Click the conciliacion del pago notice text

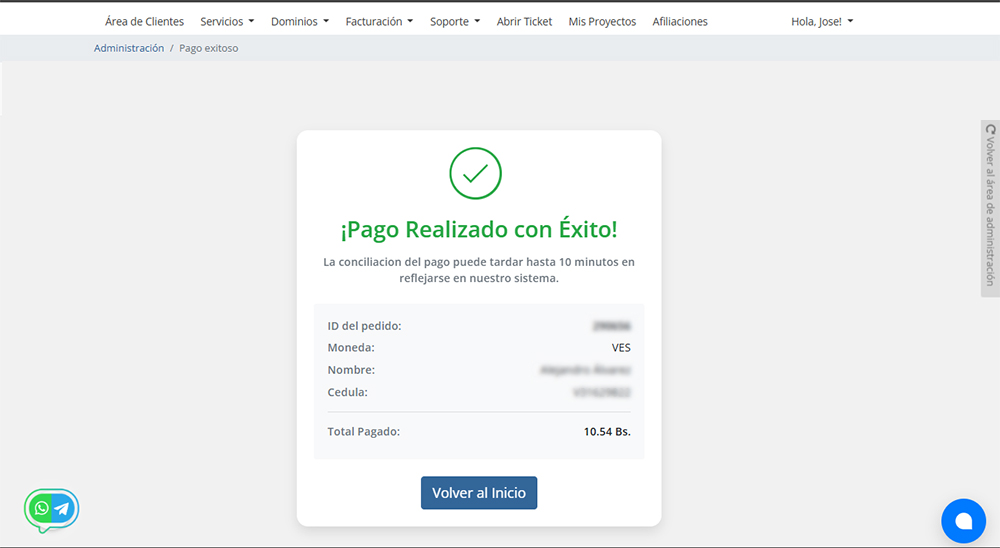[479, 270]
